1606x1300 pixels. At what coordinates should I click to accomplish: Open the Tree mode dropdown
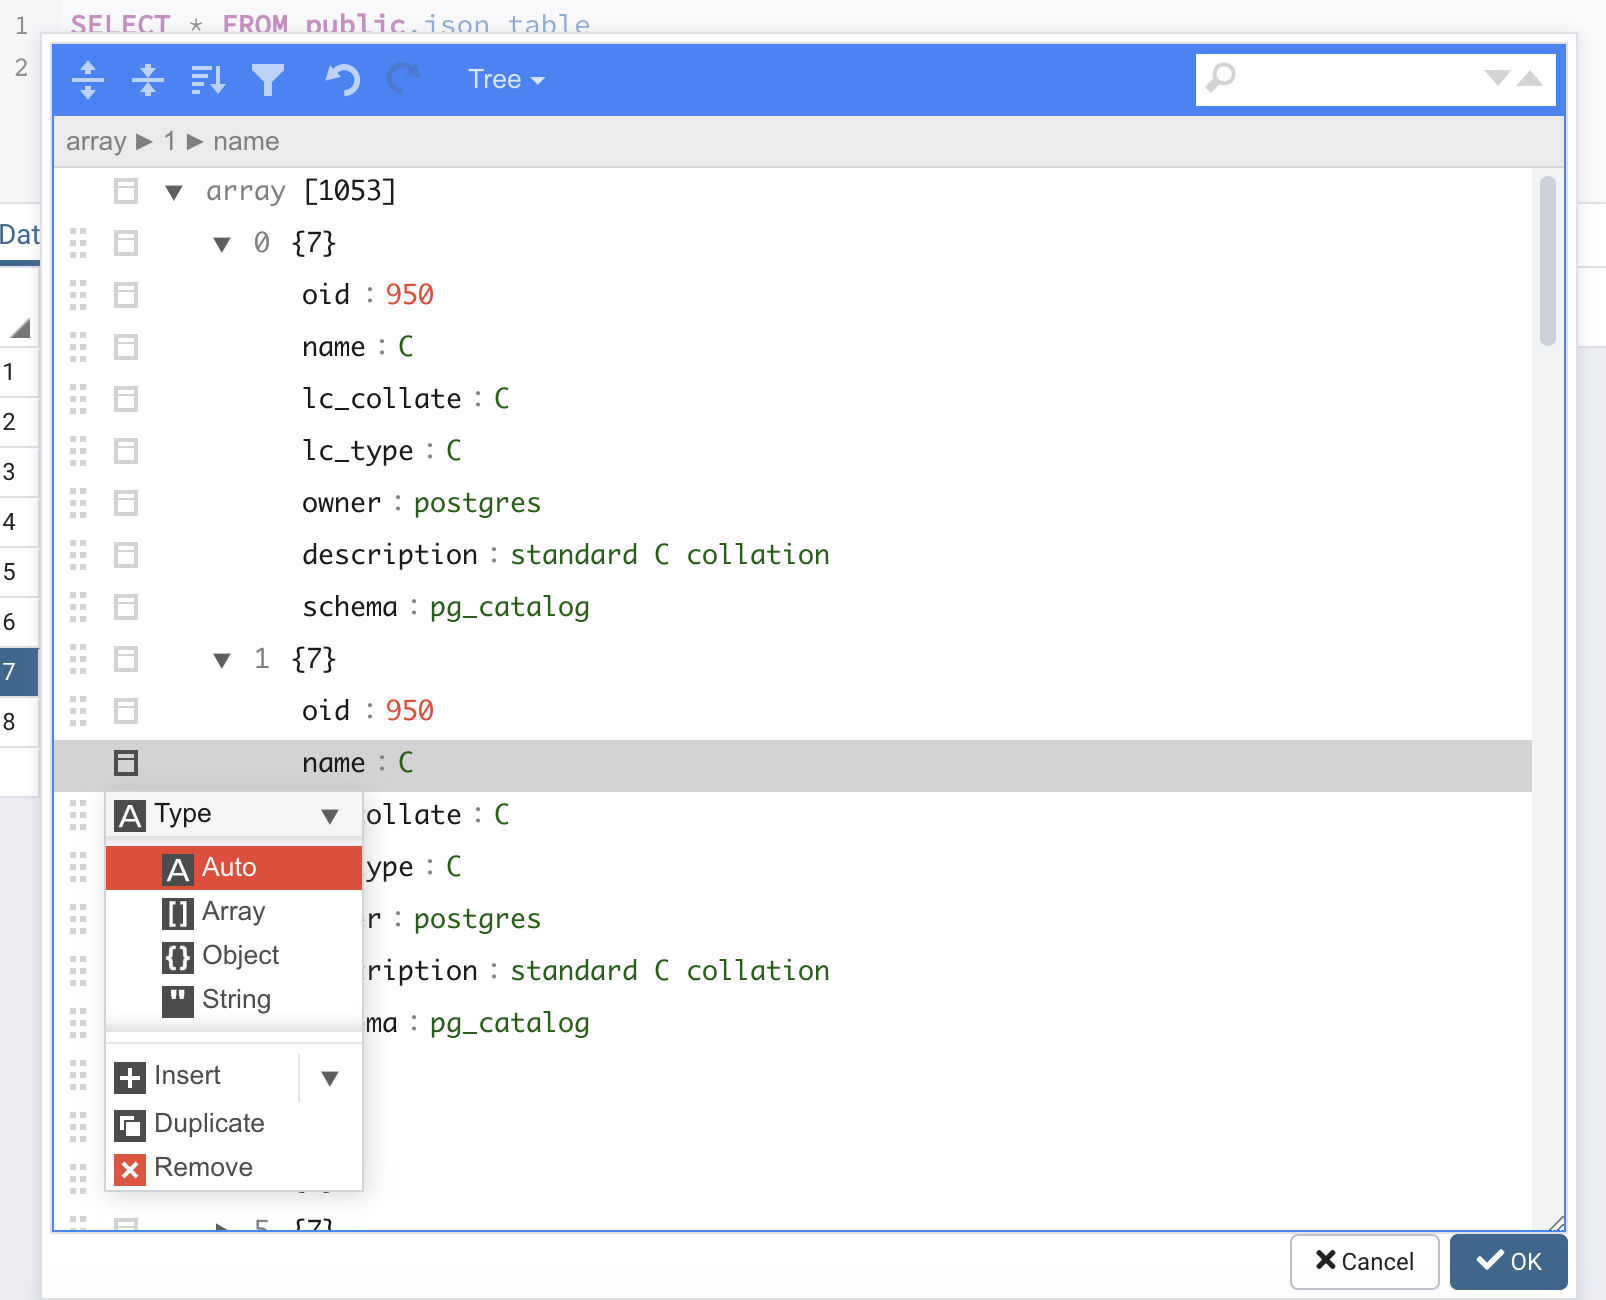[506, 80]
